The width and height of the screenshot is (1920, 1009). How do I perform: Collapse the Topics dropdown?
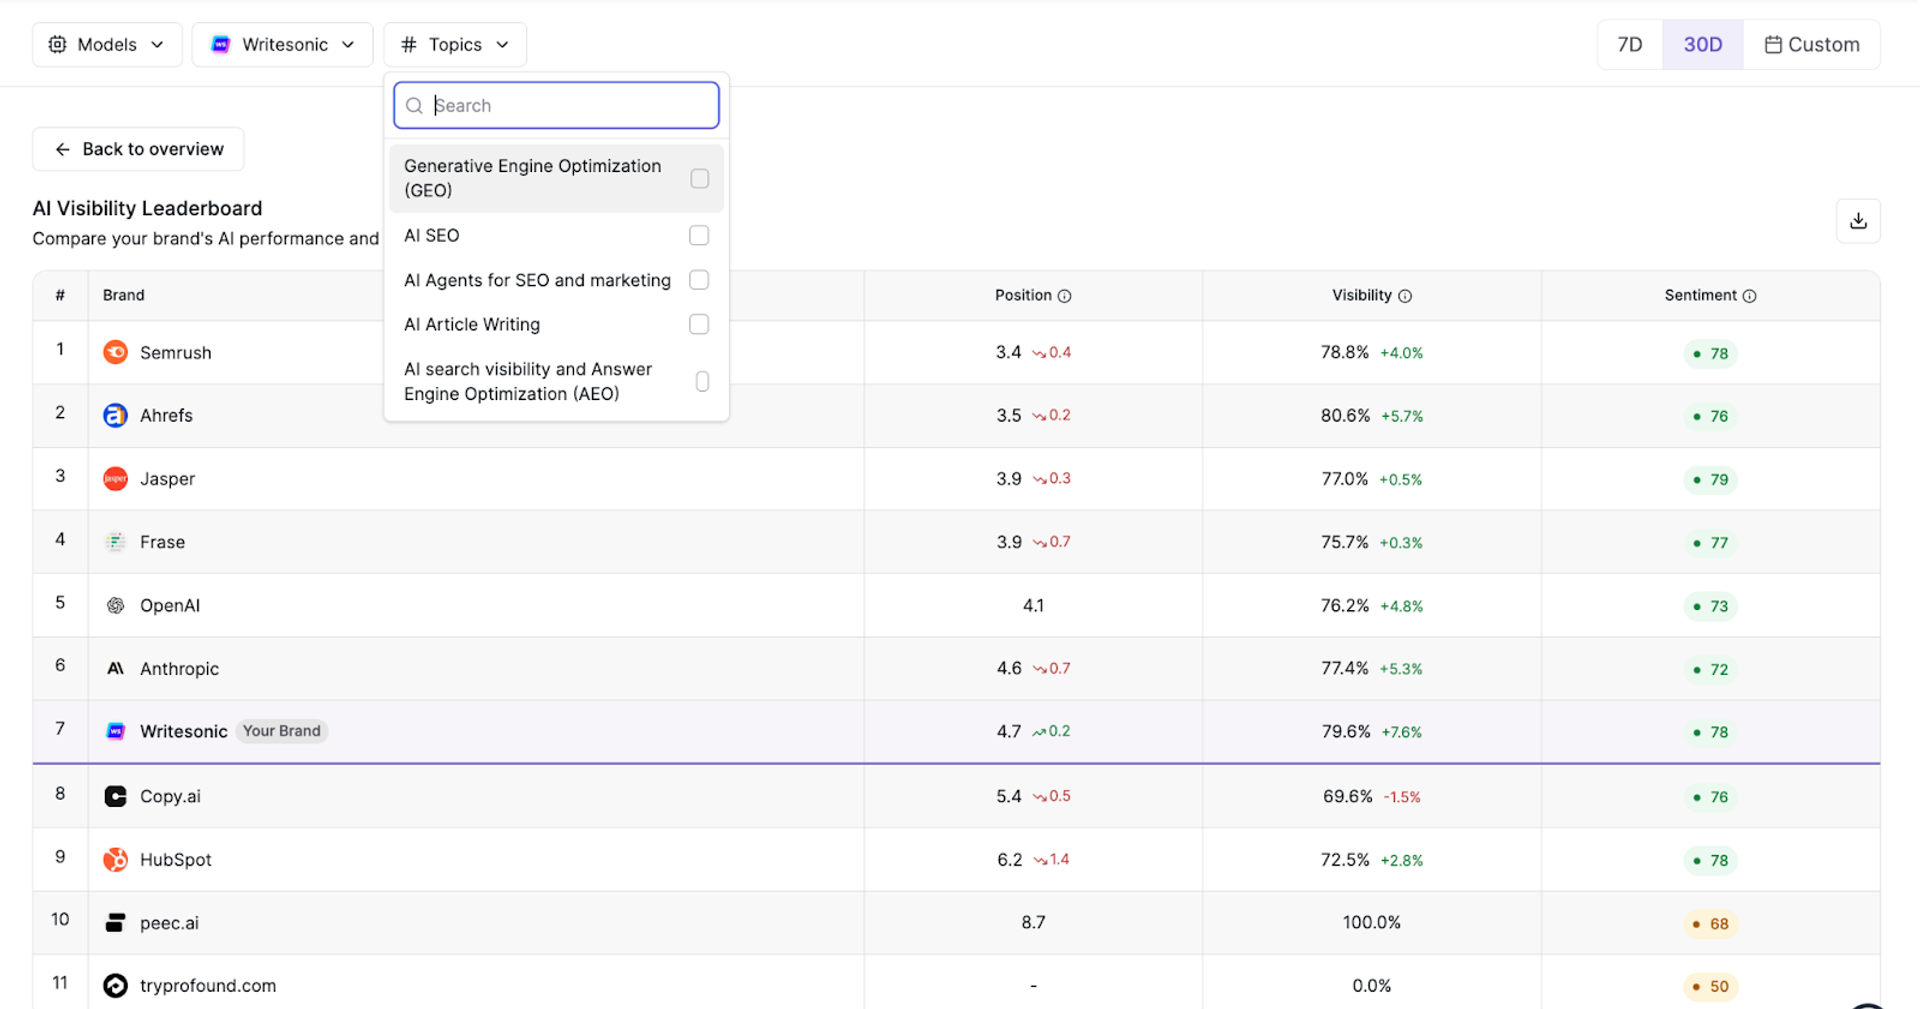[x=455, y=44]
